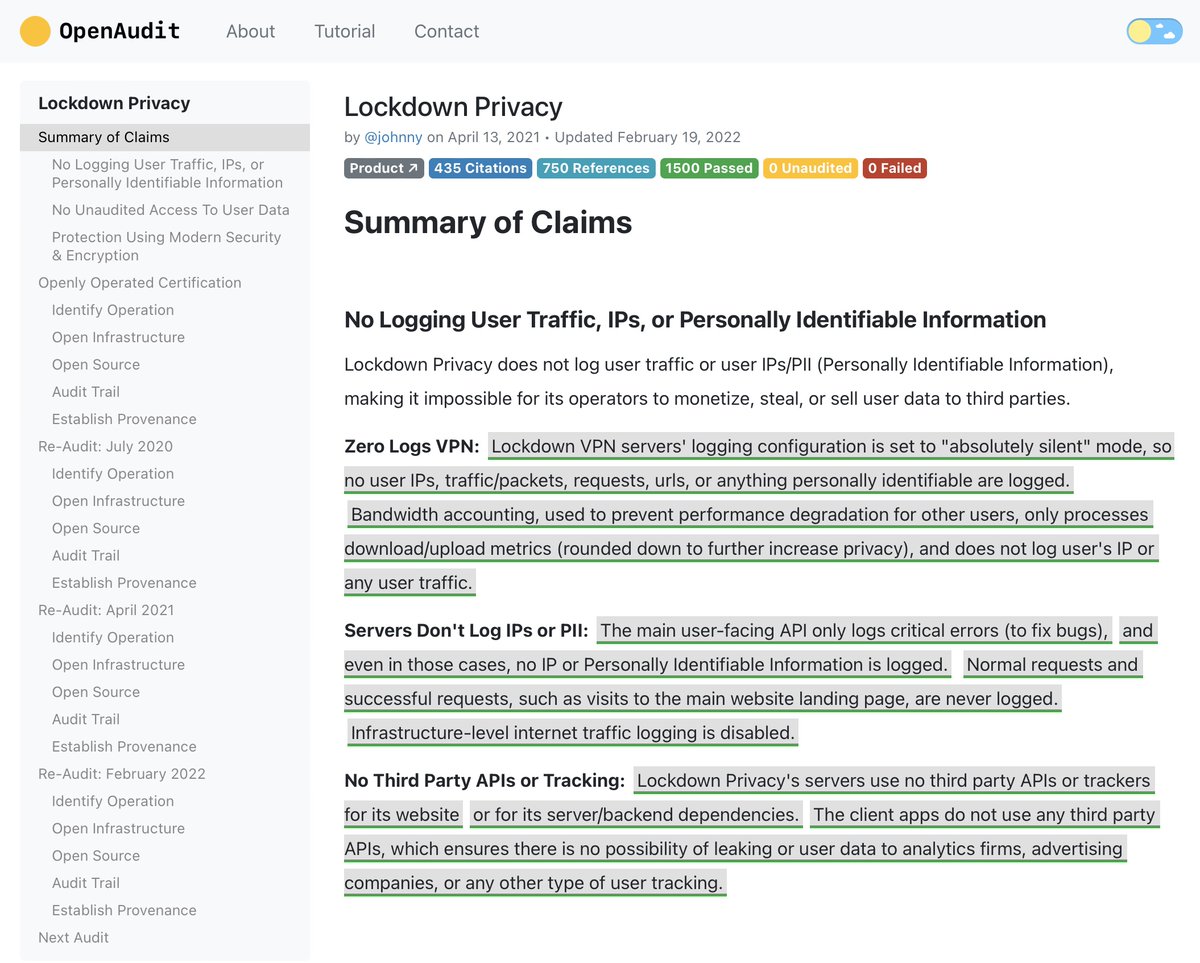Click the "Summary of Claims" main heading
Viewport: 1200px width, 963px height.
[488, 222]
